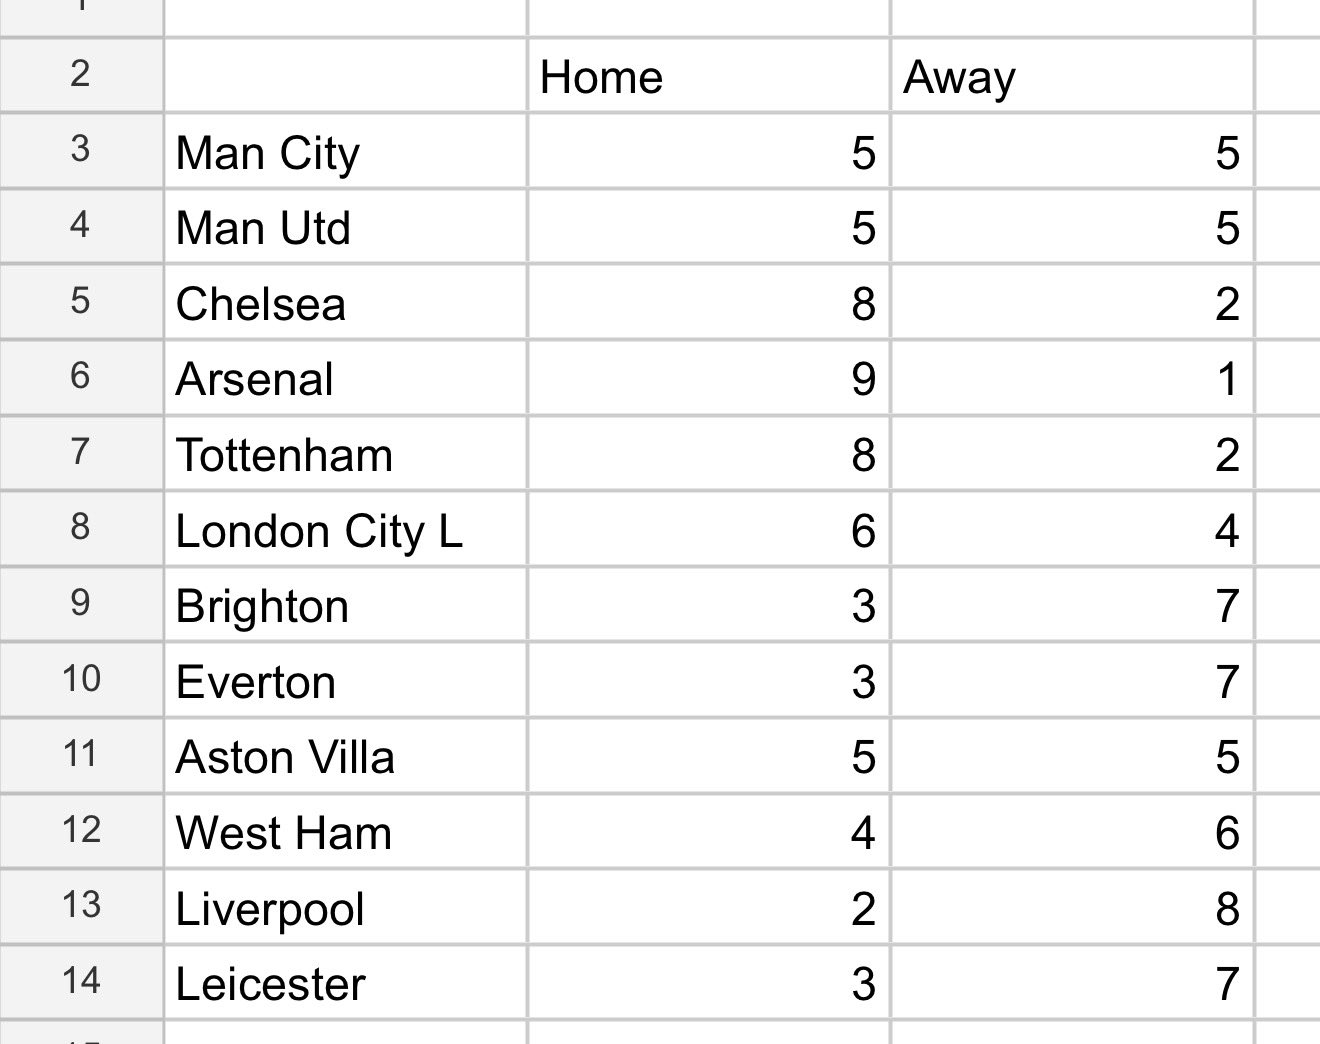The image size is (1320, 1044).
Task: Click the Arsenal cell
Action: pyautogui.click(x=345, y=379)
